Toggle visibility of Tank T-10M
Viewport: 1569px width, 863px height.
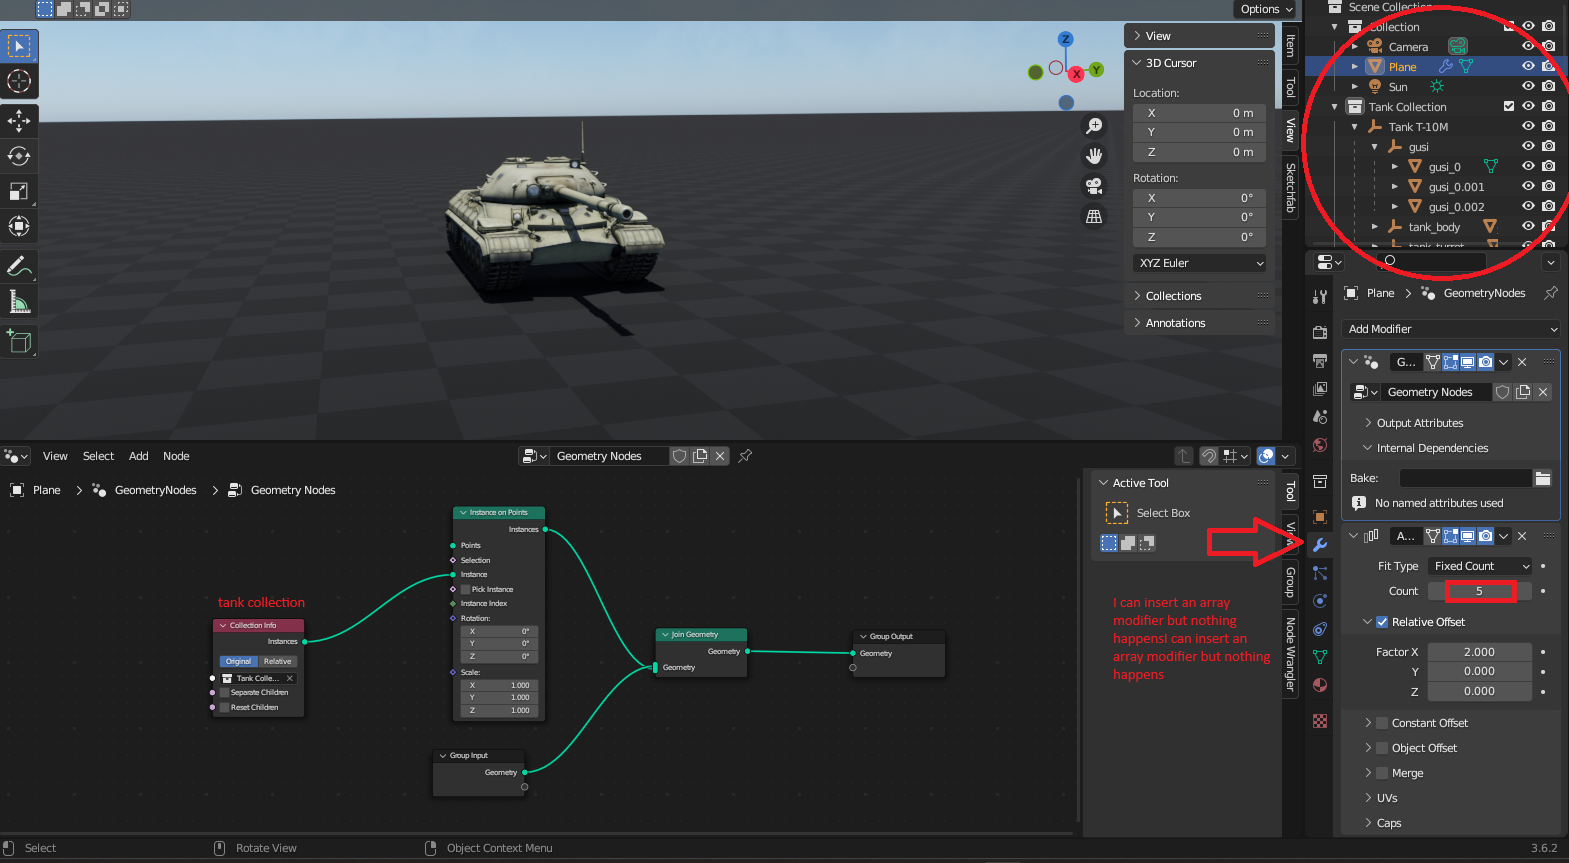1527,127
